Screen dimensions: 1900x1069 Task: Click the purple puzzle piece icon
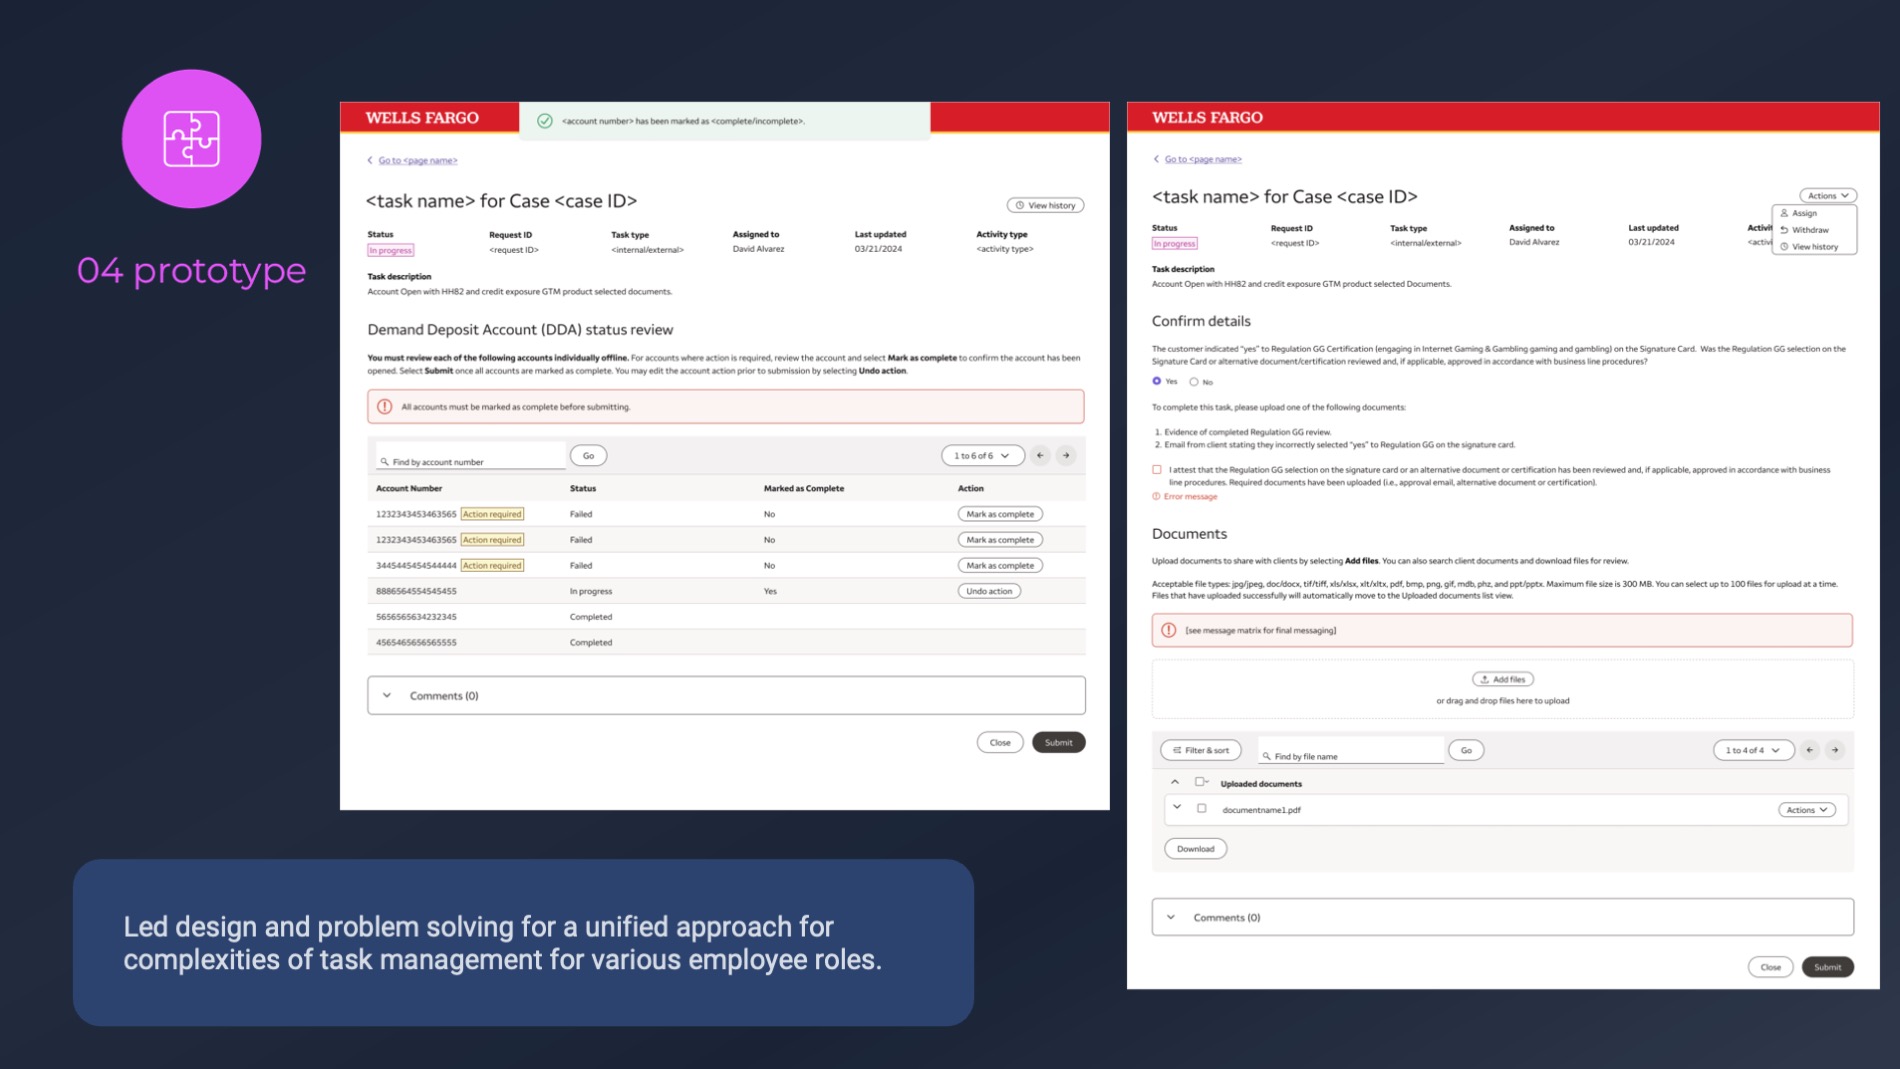click(191, 139)
